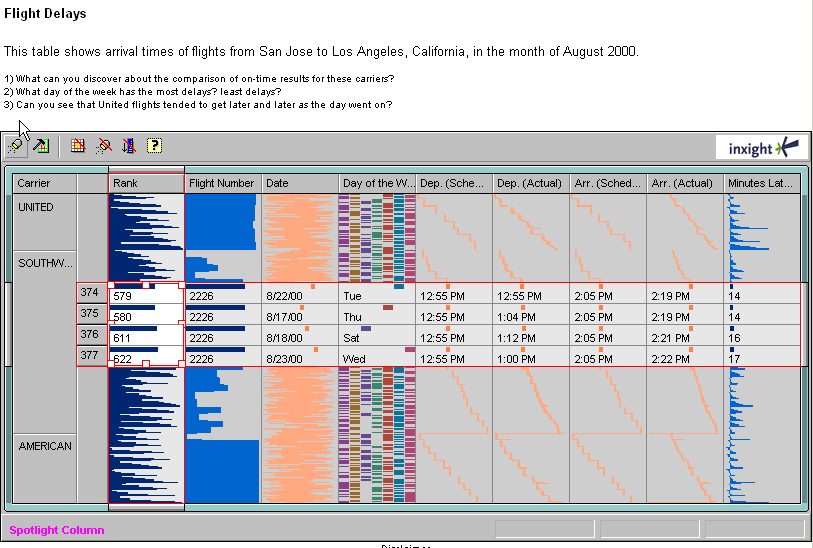Select the Day of the W... column header
The width and height of the screenshot is (813, 548).
pyautogui.click(x=377, y=183)
